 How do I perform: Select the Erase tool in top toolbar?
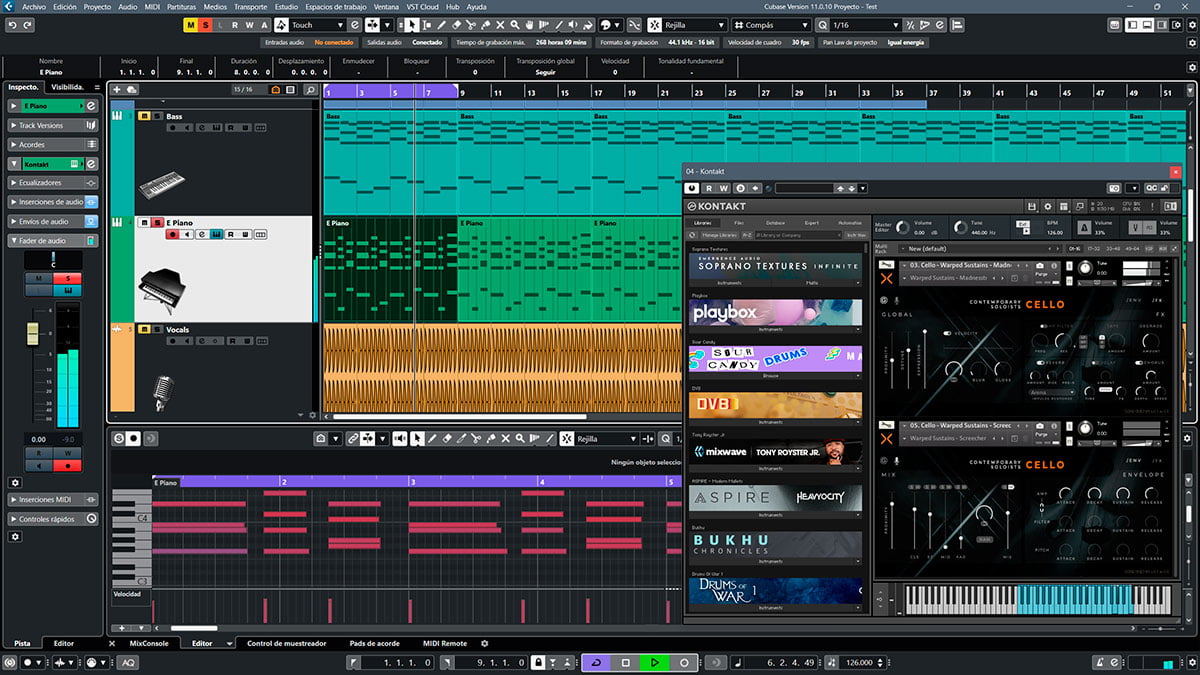click(456, 24)
